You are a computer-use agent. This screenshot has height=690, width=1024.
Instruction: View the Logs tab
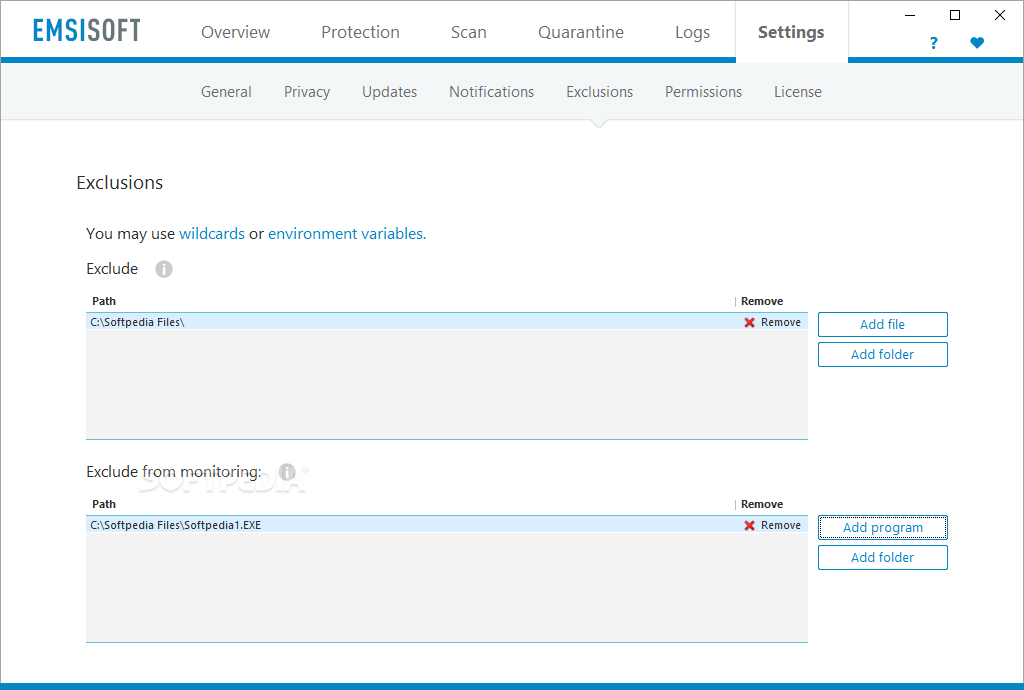point(692,32)
